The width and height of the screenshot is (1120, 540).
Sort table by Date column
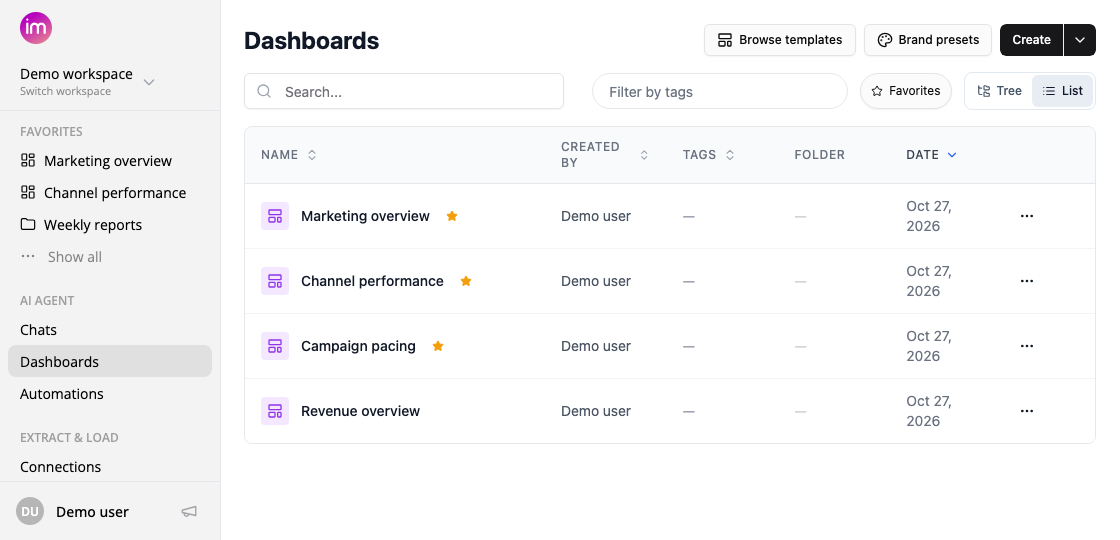click(931, 155)
